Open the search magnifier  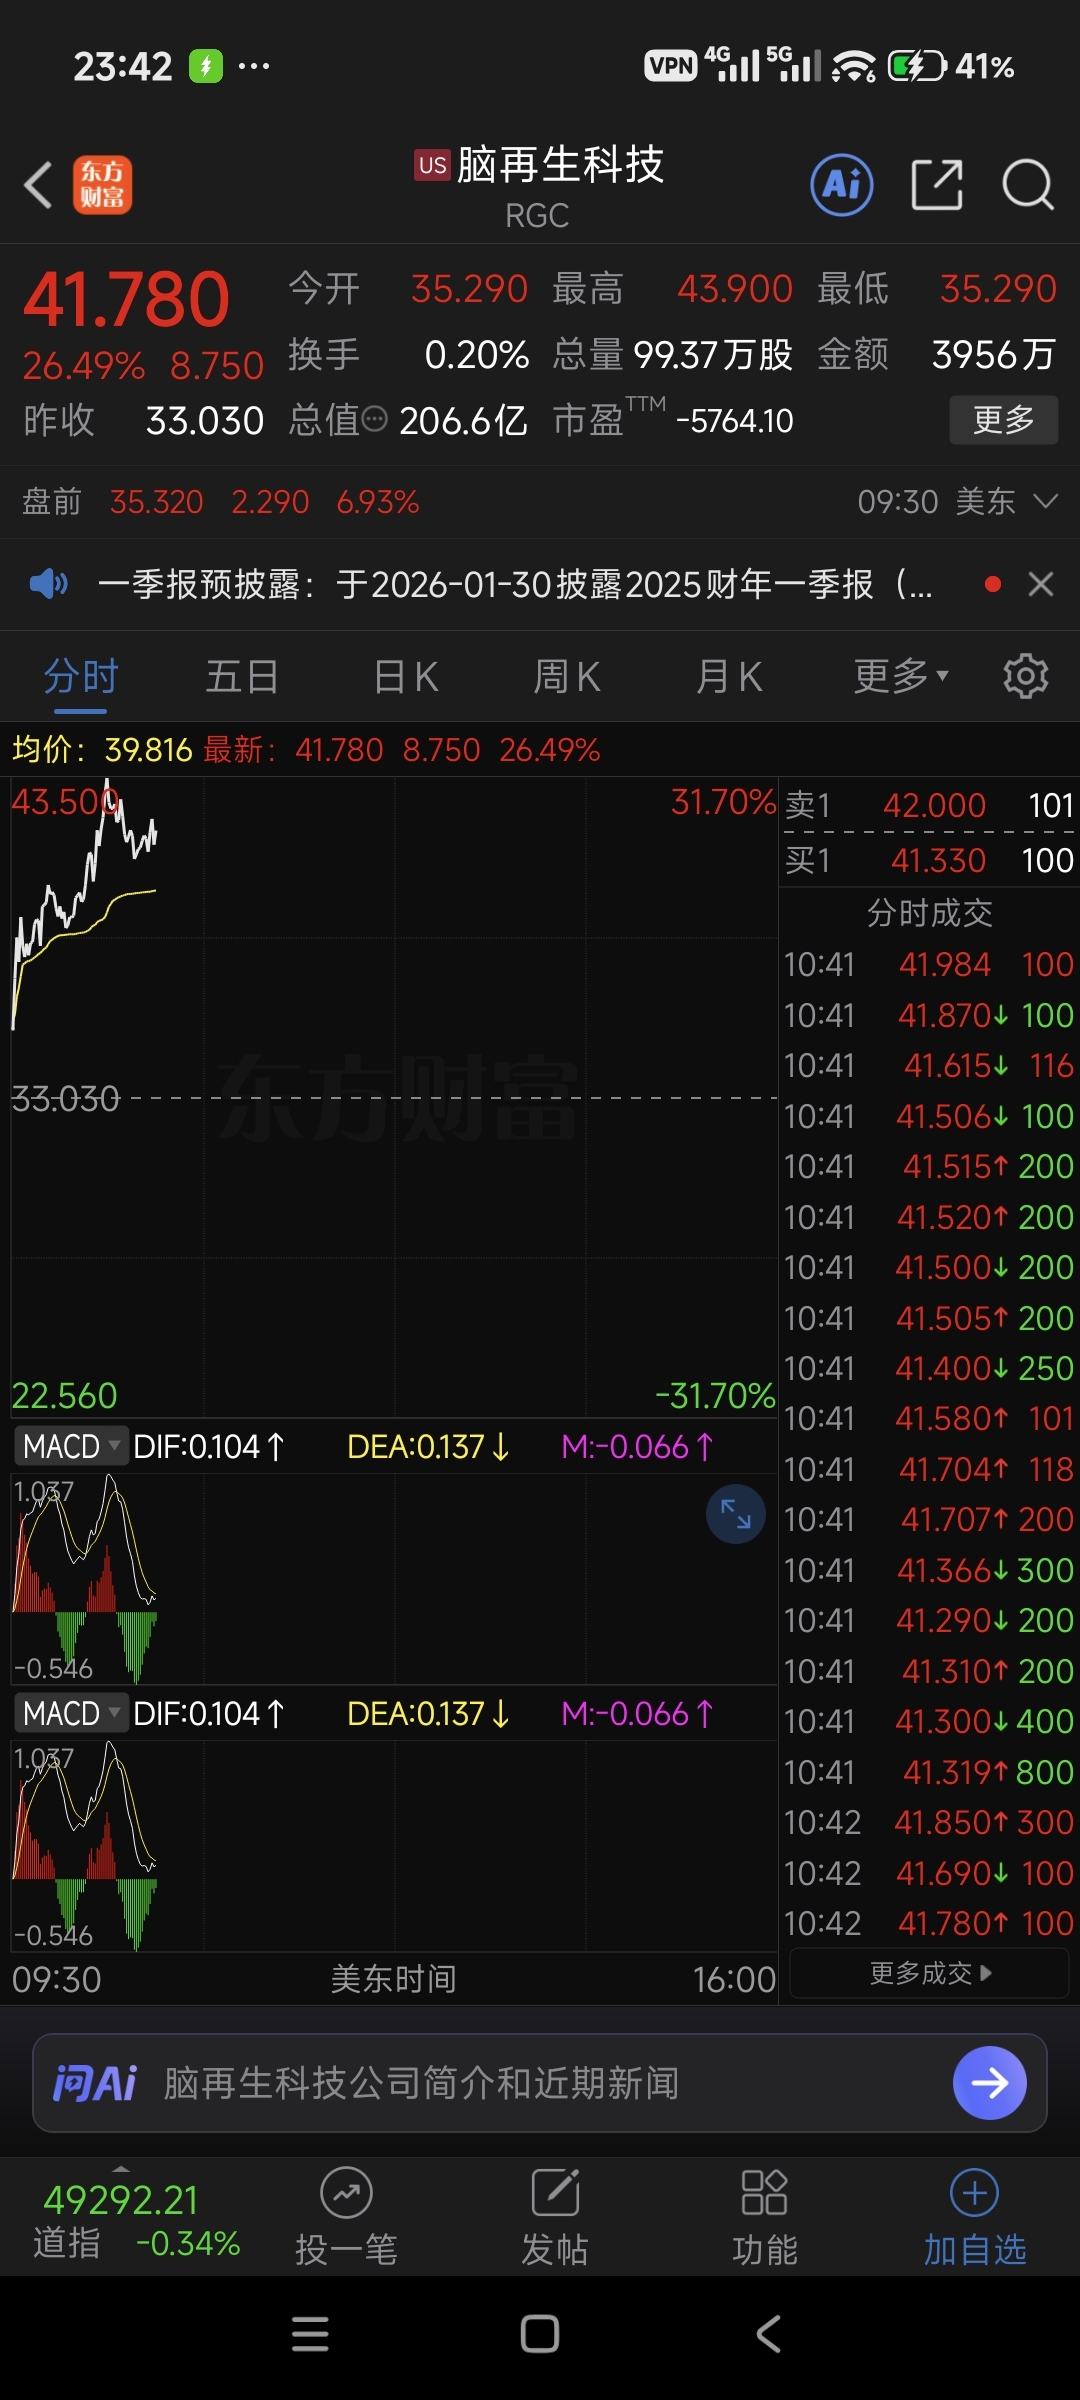coord(1028,184)
